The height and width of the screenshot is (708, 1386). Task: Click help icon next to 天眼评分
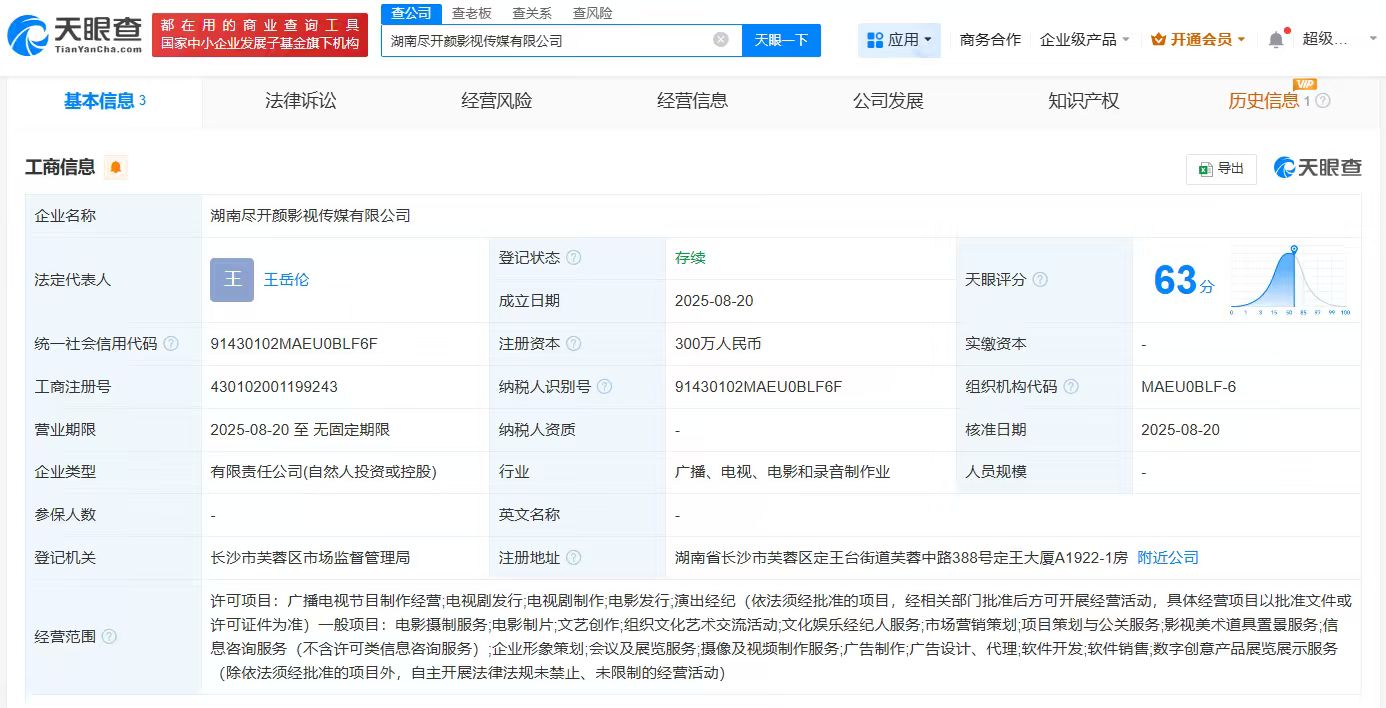[1040, 280]
